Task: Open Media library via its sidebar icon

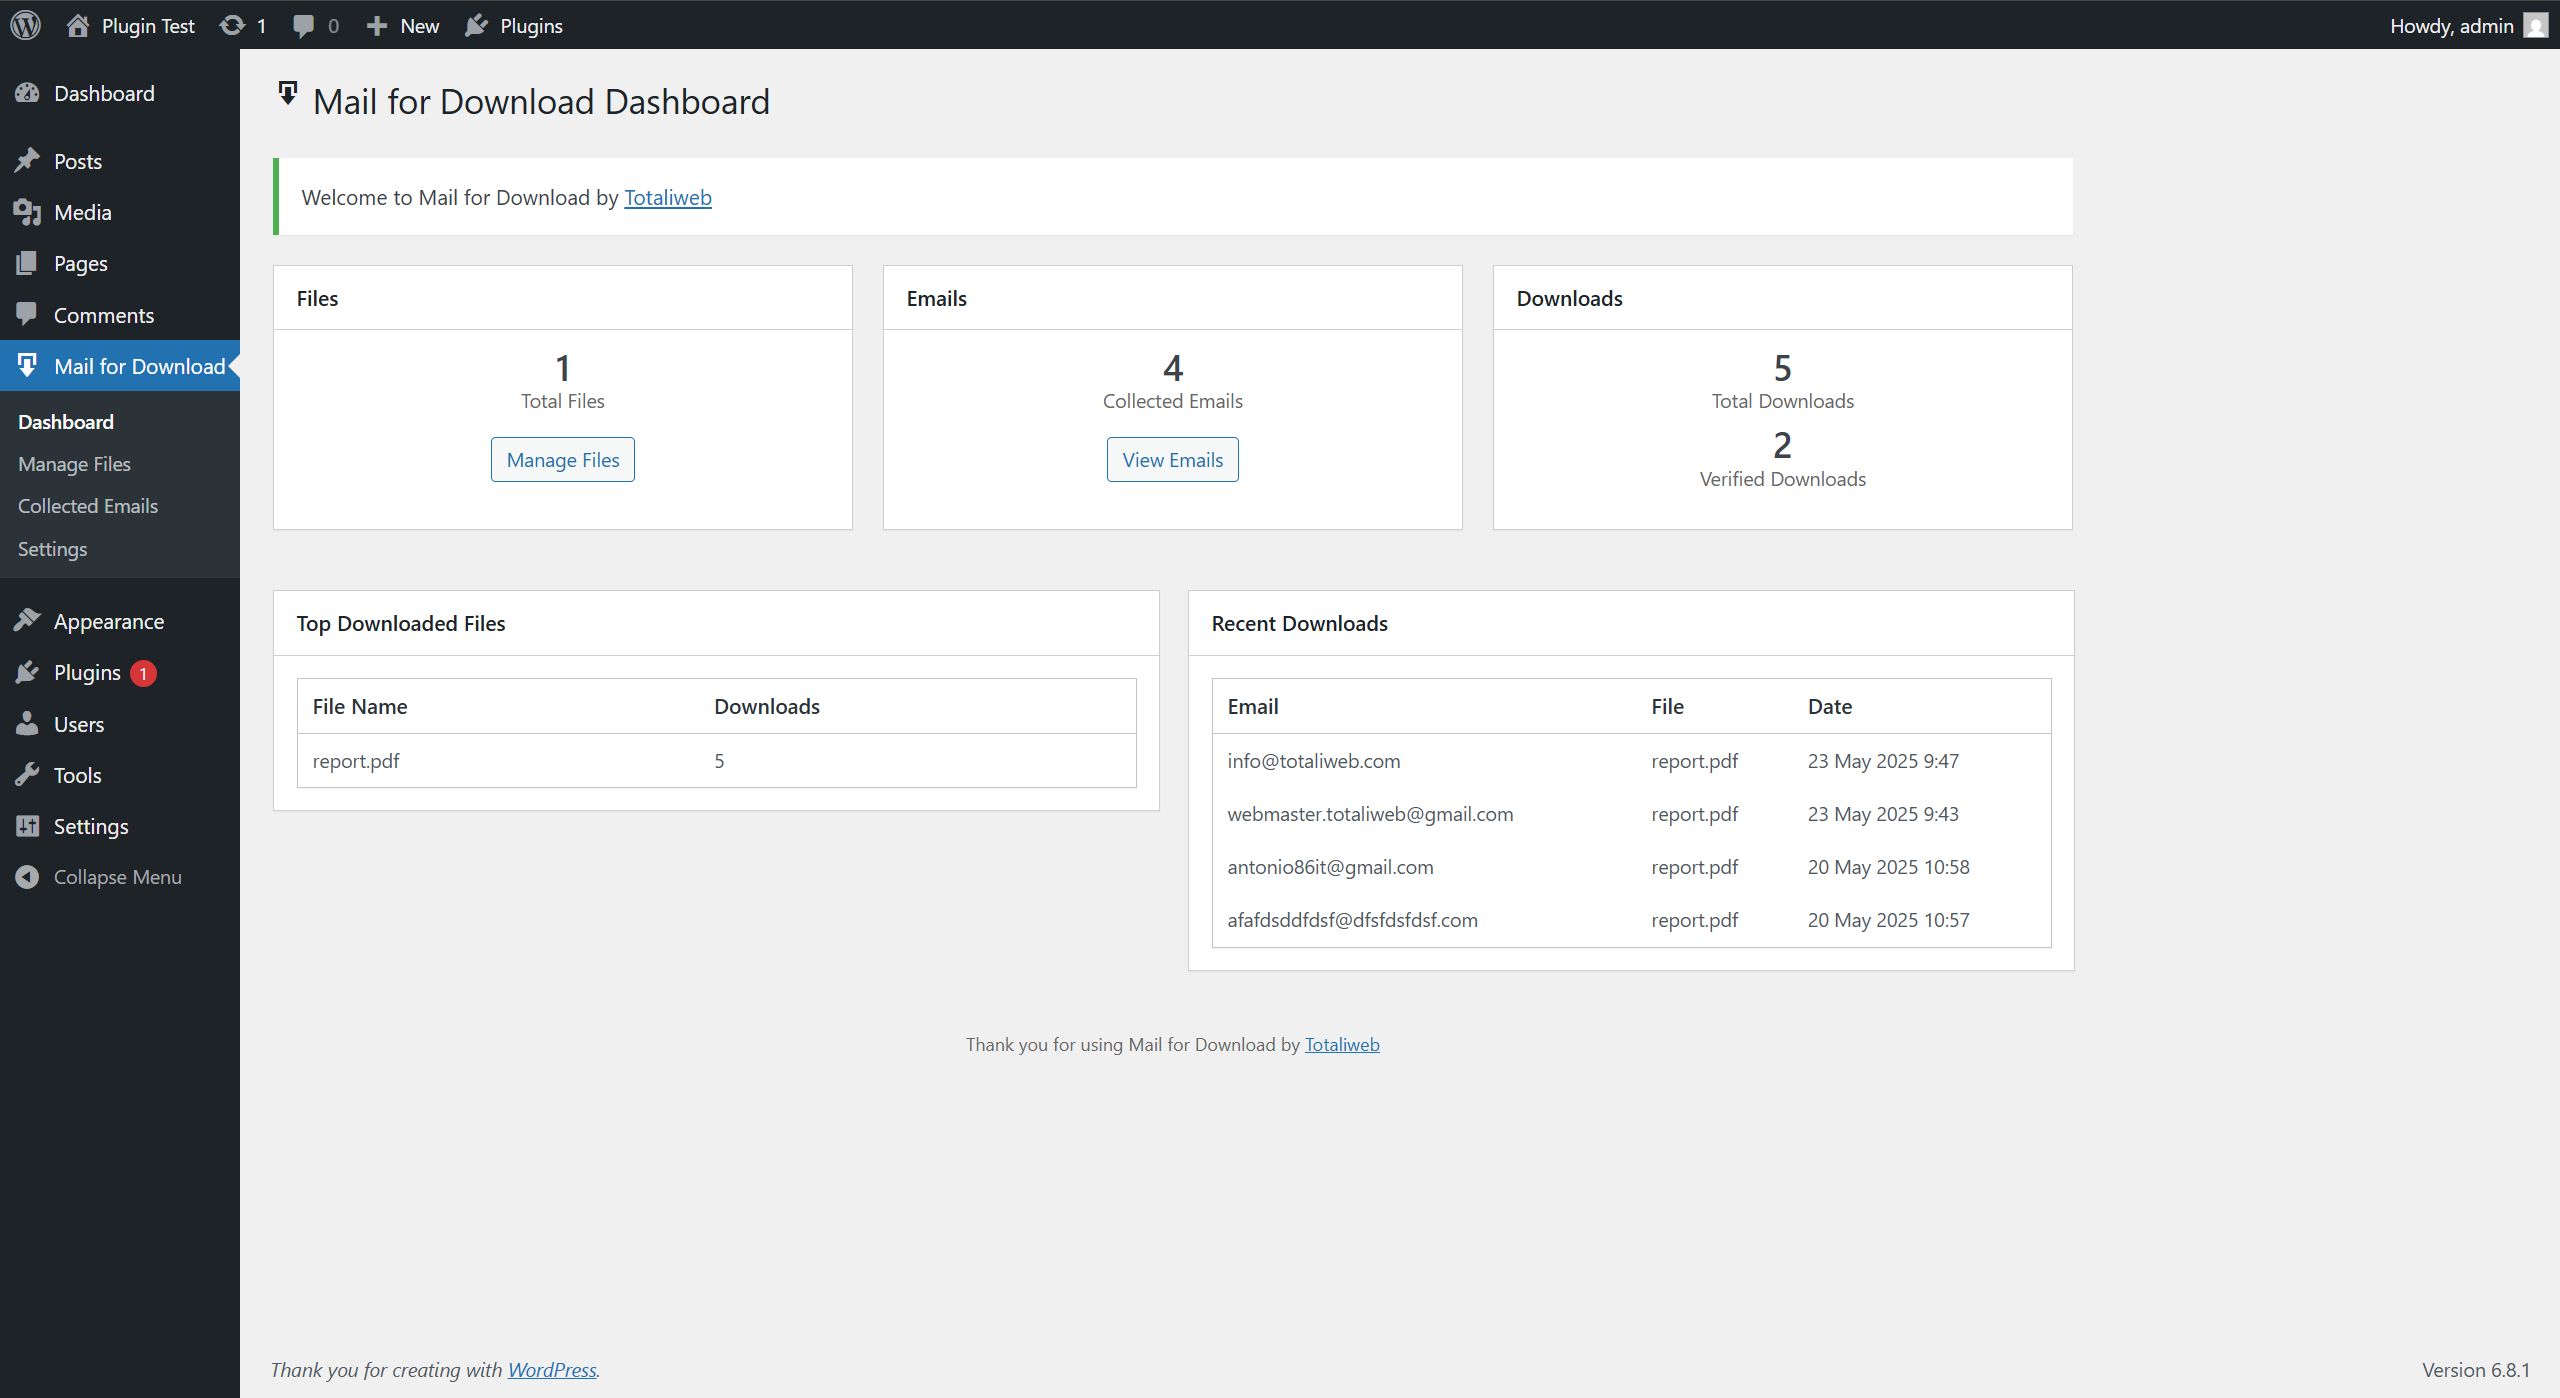Action: pos(27,212)
